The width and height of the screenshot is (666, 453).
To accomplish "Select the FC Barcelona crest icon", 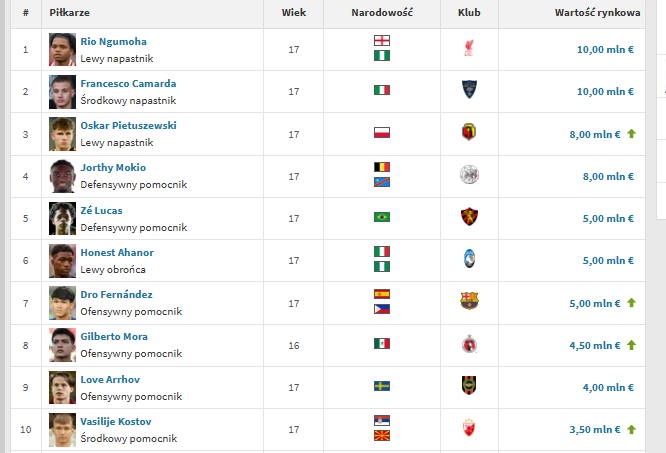I will pos(469,301).
